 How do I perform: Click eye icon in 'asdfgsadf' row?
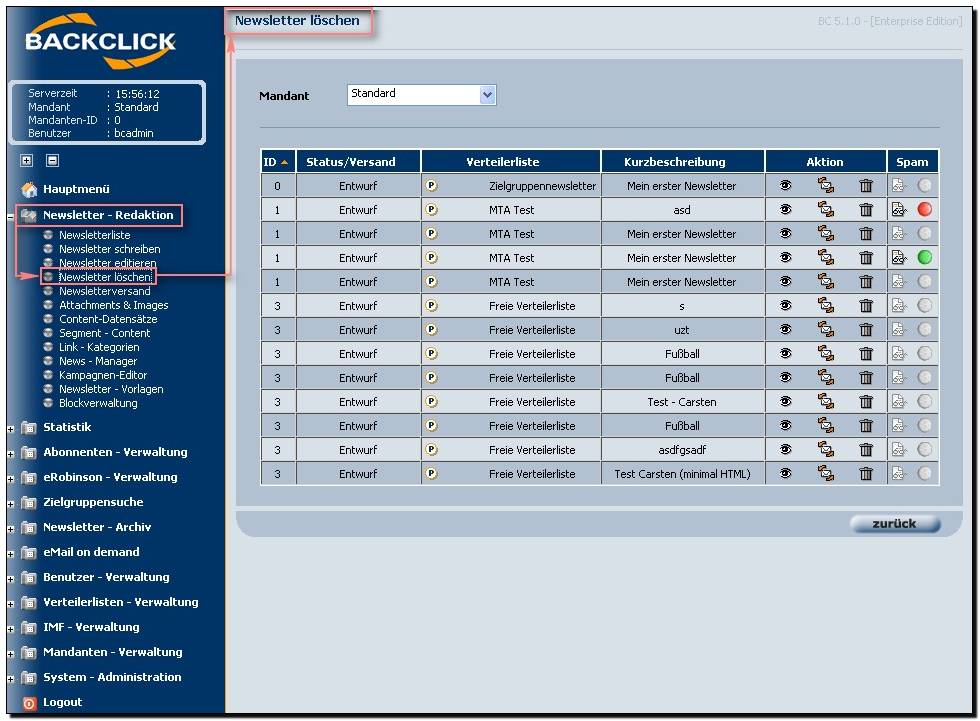click(786, 449)
